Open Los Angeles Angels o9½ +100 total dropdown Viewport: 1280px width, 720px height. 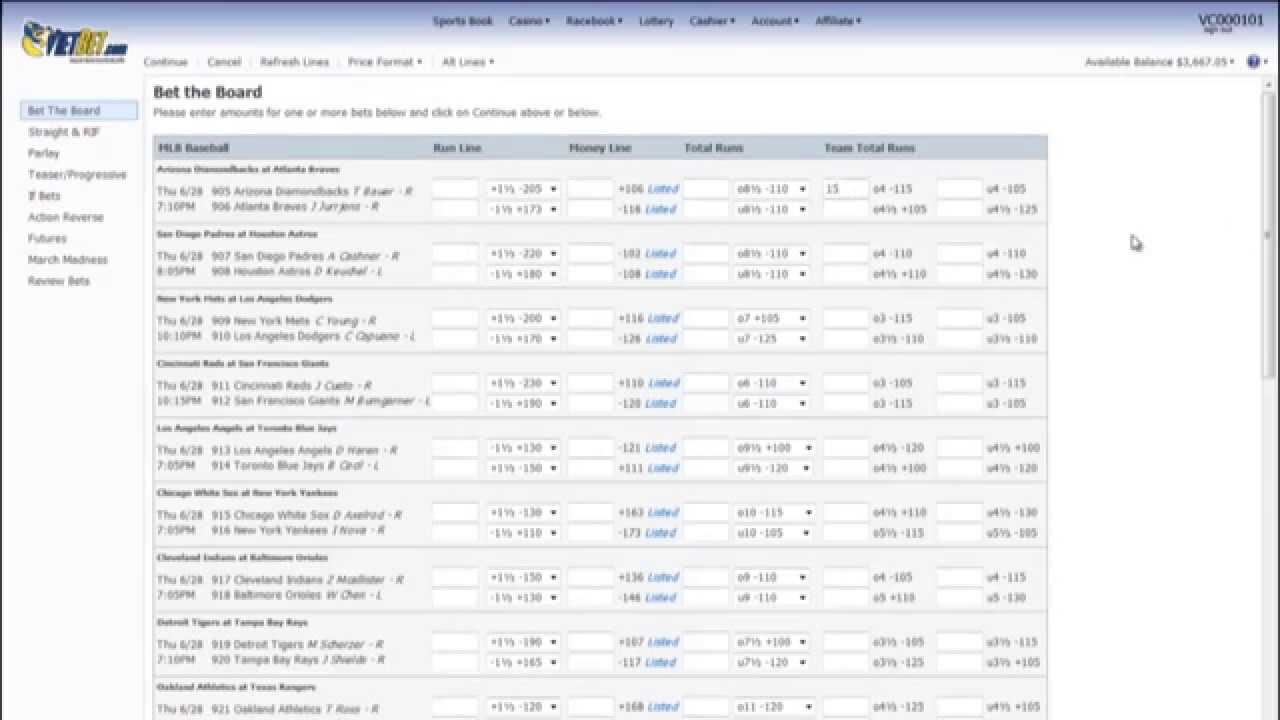(x=775, y=448)
